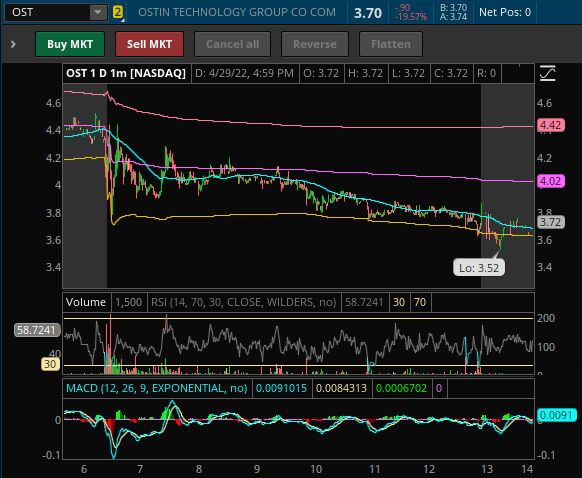Click the Reverse position button
The height and width of the screenshot is (478, 582).
pyautogui.click(x=315, y=44)
